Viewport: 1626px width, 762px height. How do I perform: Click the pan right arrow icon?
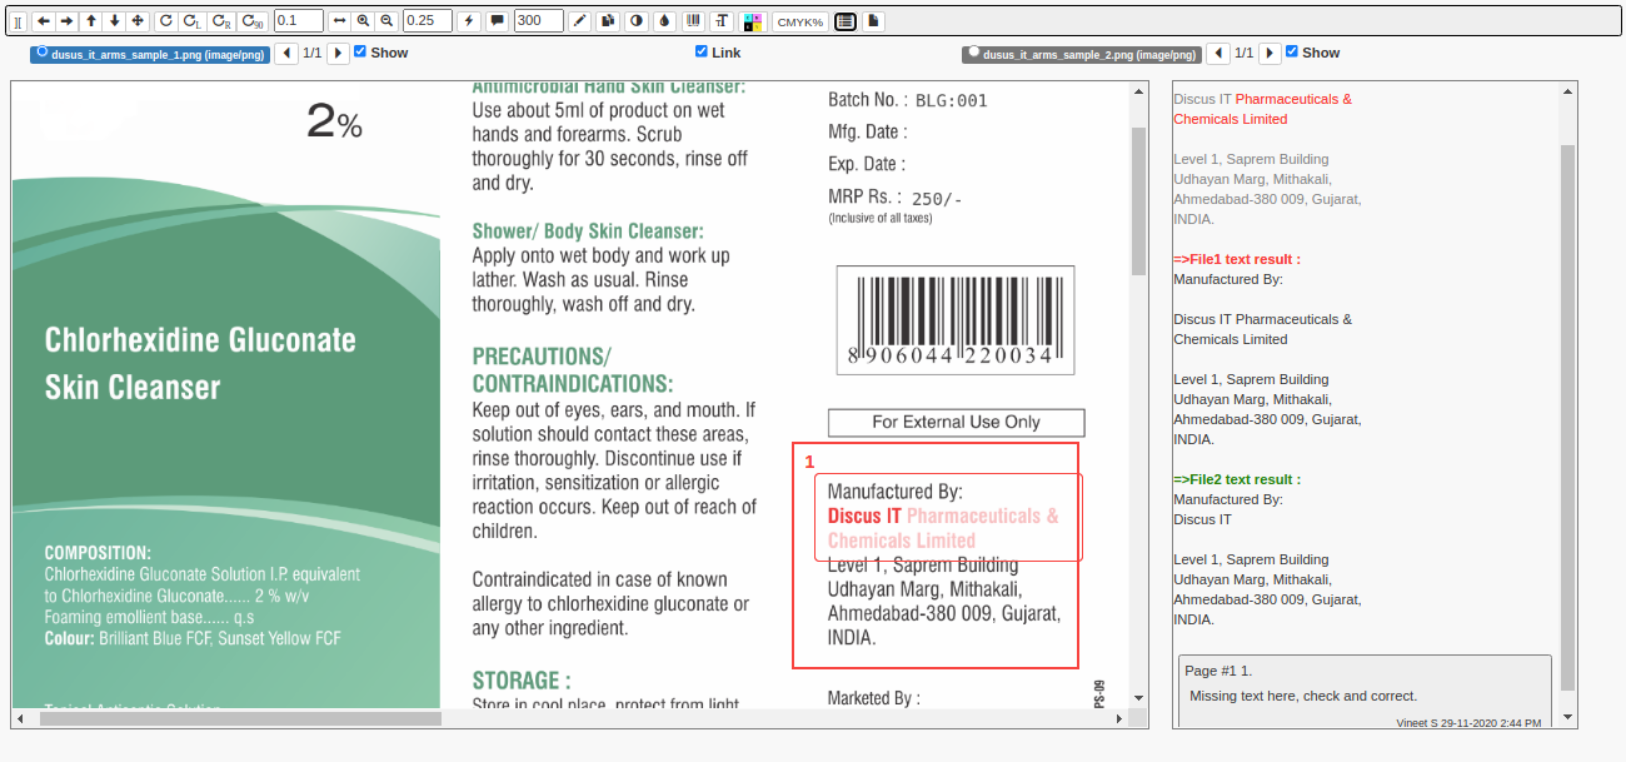tap(67, 21)
